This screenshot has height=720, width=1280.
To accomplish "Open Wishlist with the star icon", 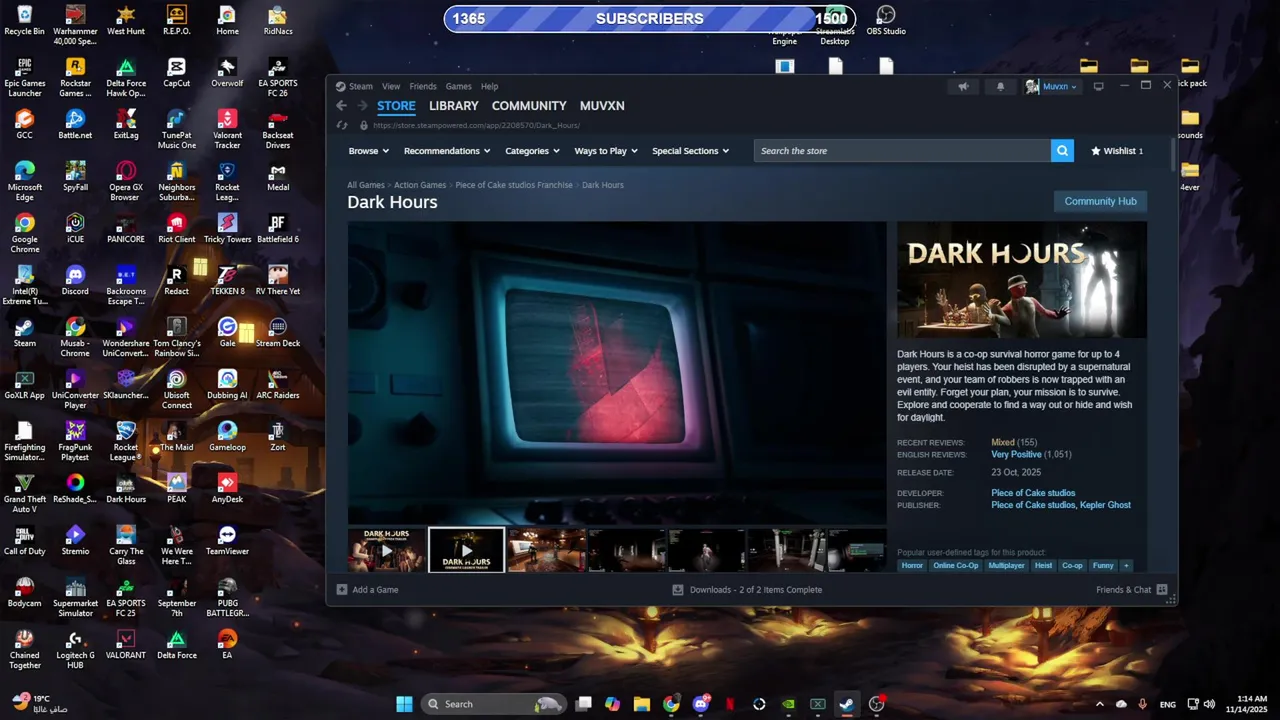I will pyautogui.click(x=1117, y=151).
